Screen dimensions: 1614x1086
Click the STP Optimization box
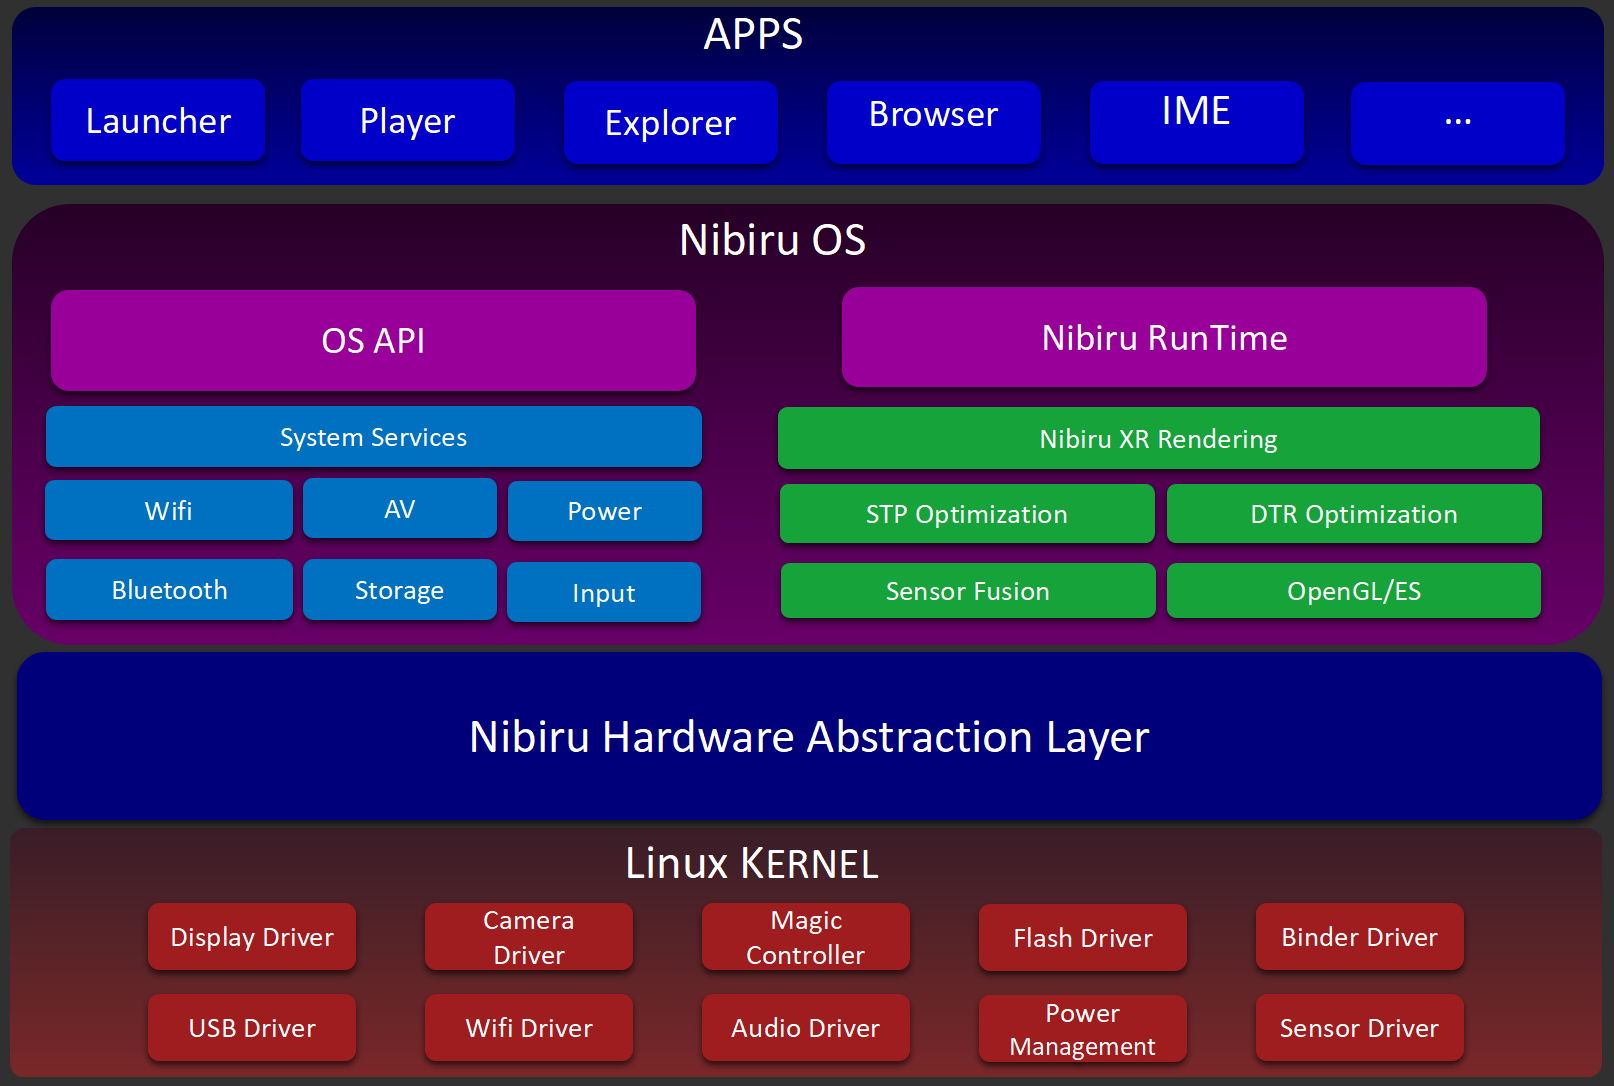966,514
